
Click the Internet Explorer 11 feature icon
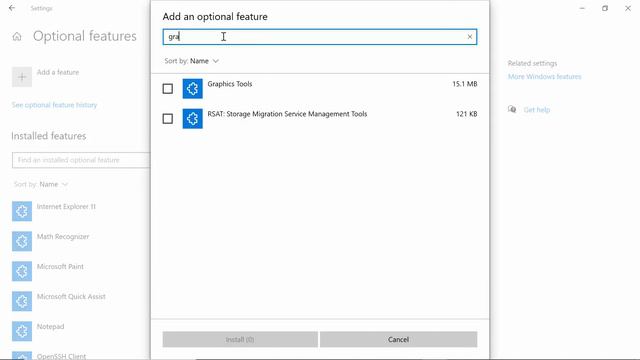(22, 211)
